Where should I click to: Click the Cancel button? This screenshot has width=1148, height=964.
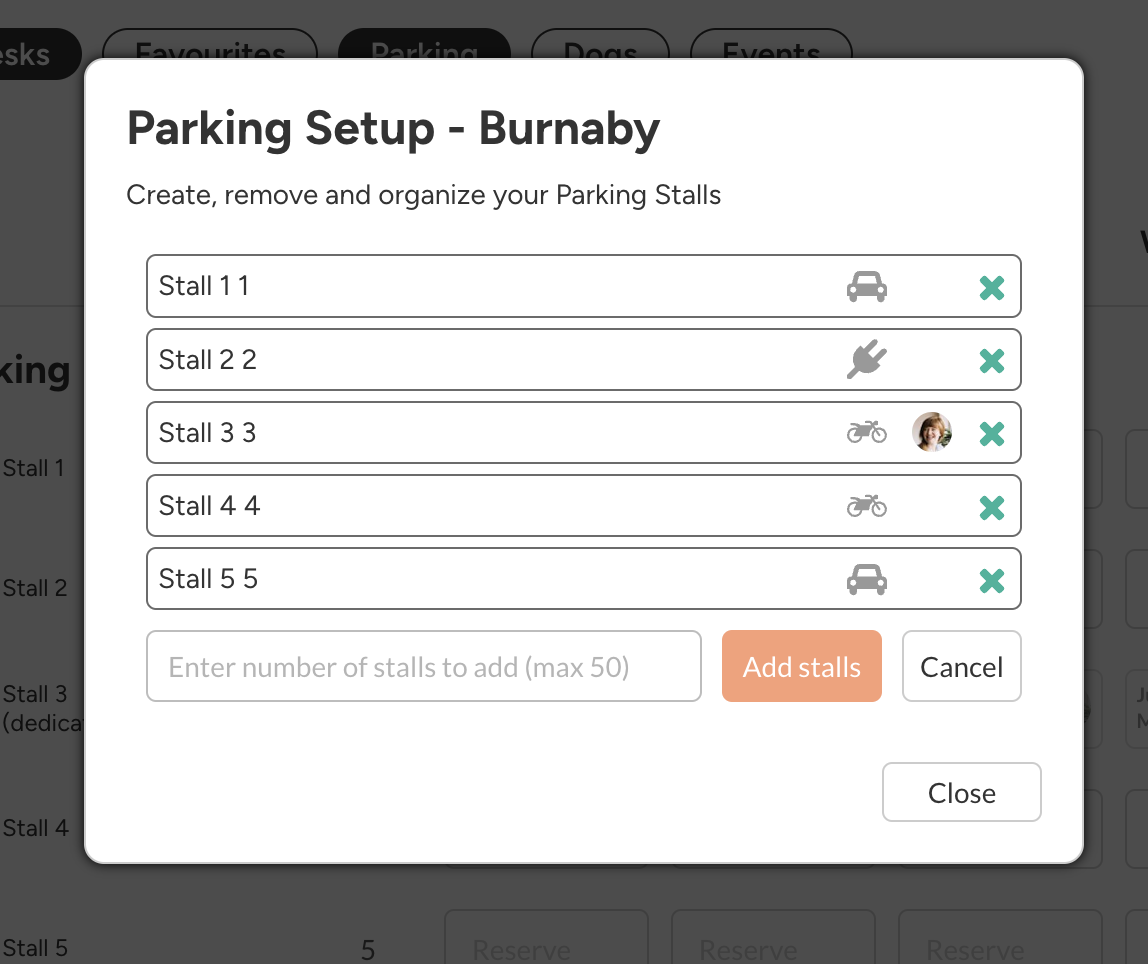point(961,667)
